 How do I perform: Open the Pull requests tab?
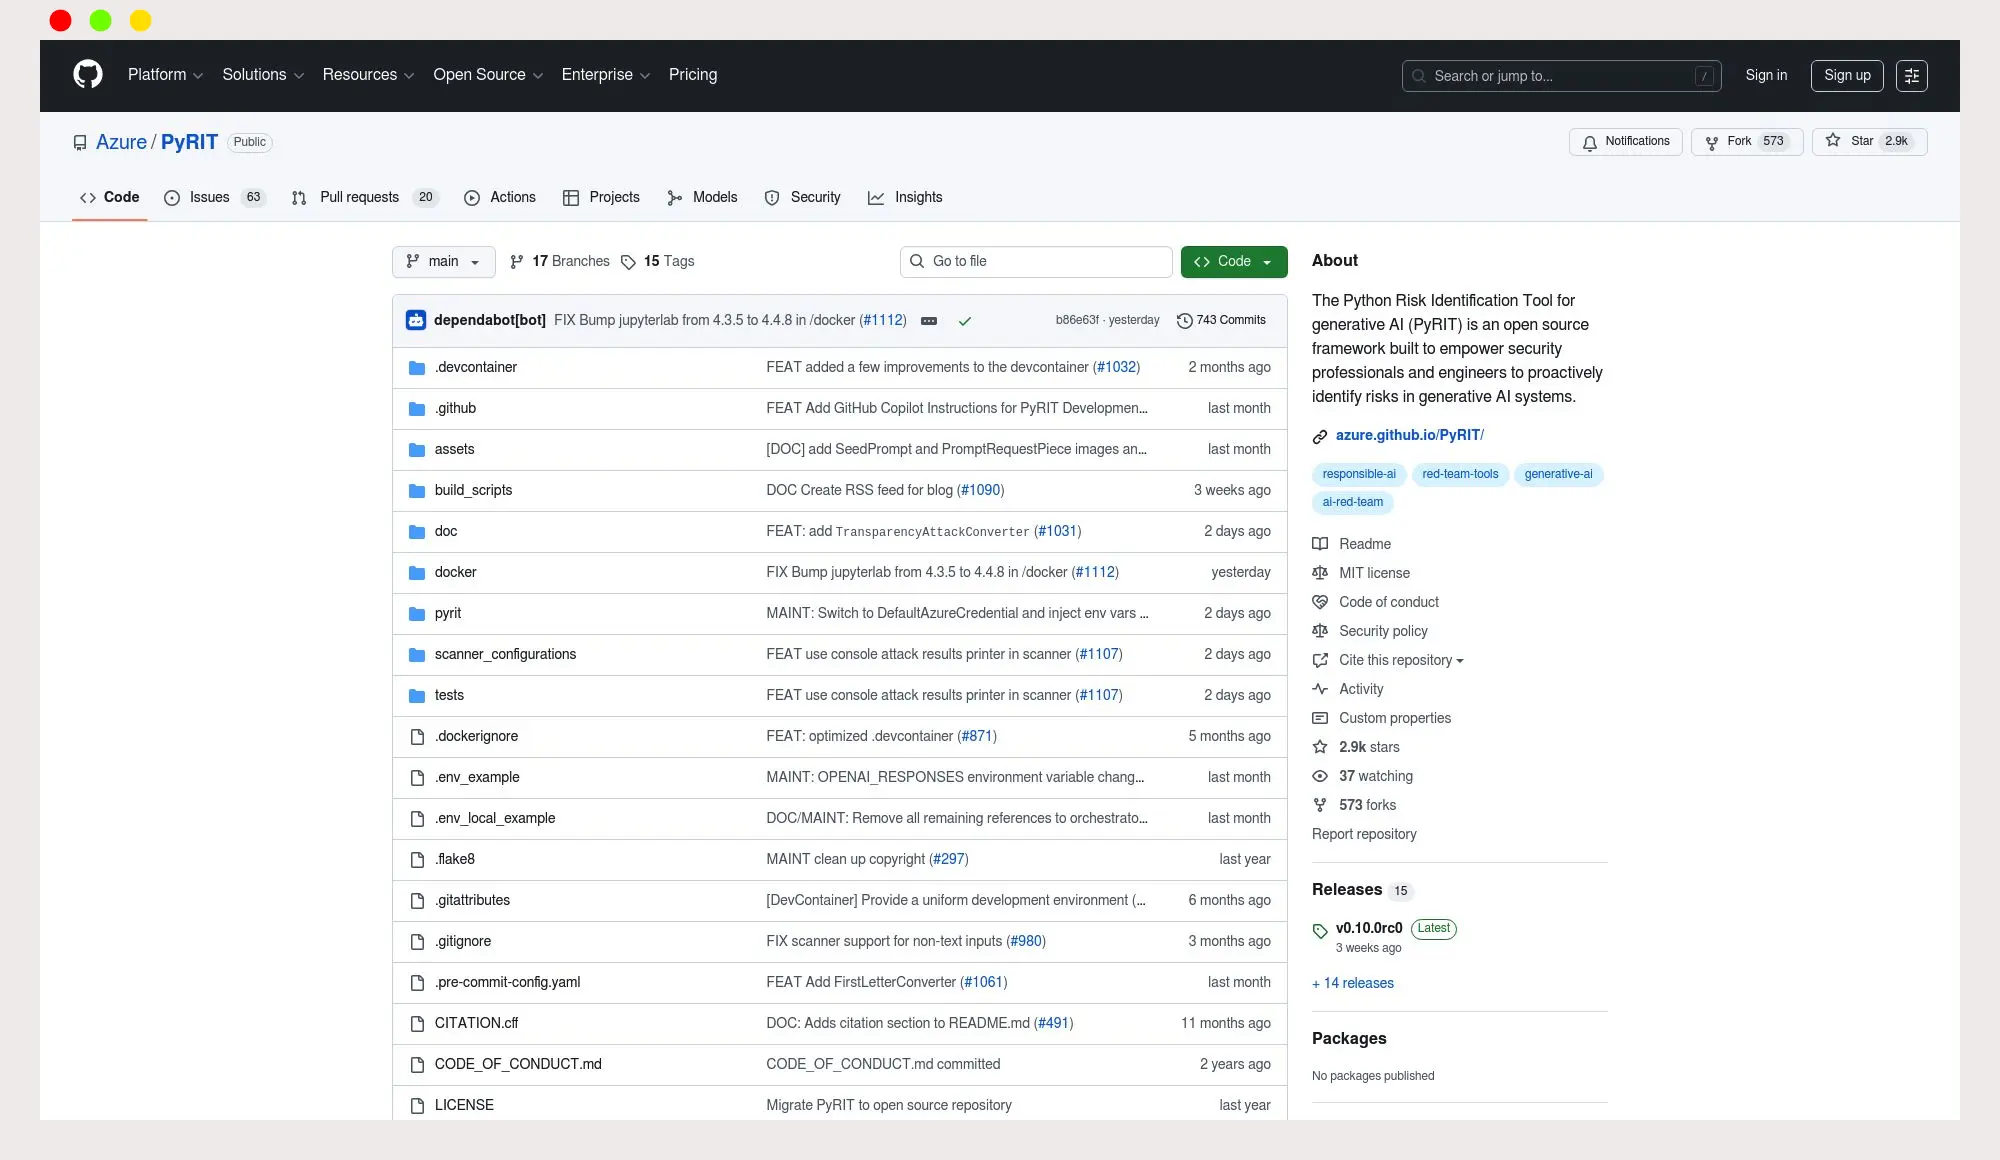pos(359,198)
